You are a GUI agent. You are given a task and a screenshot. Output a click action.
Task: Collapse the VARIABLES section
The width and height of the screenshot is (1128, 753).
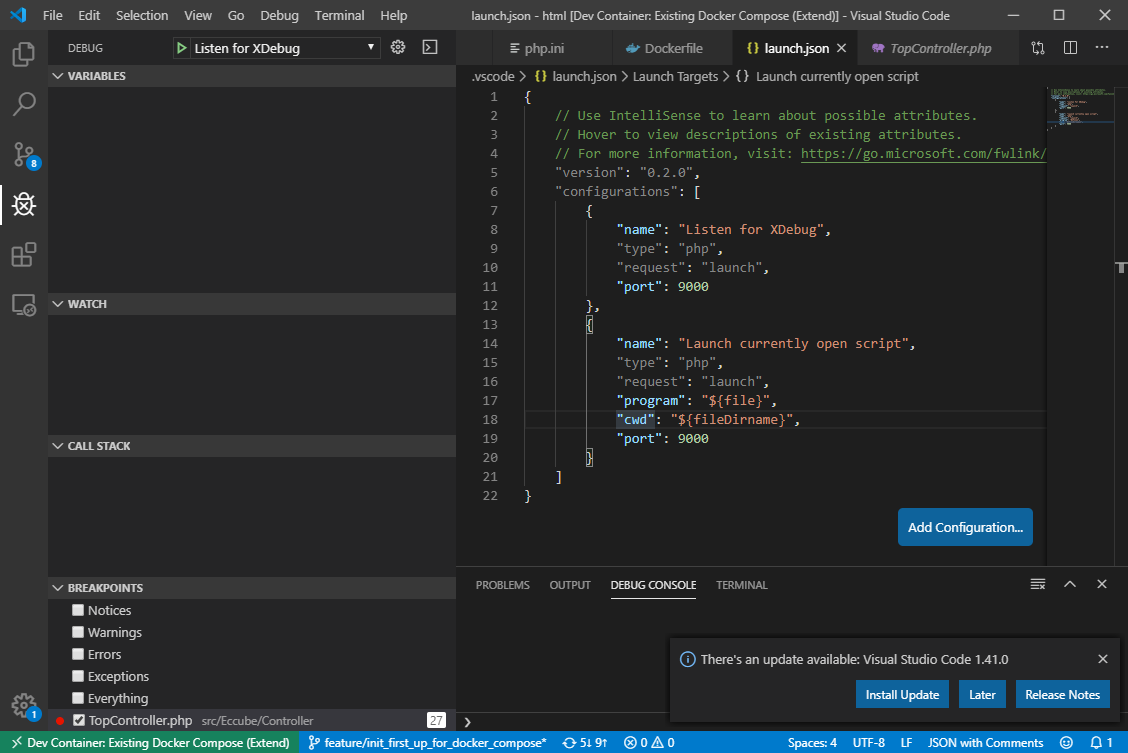252,76
